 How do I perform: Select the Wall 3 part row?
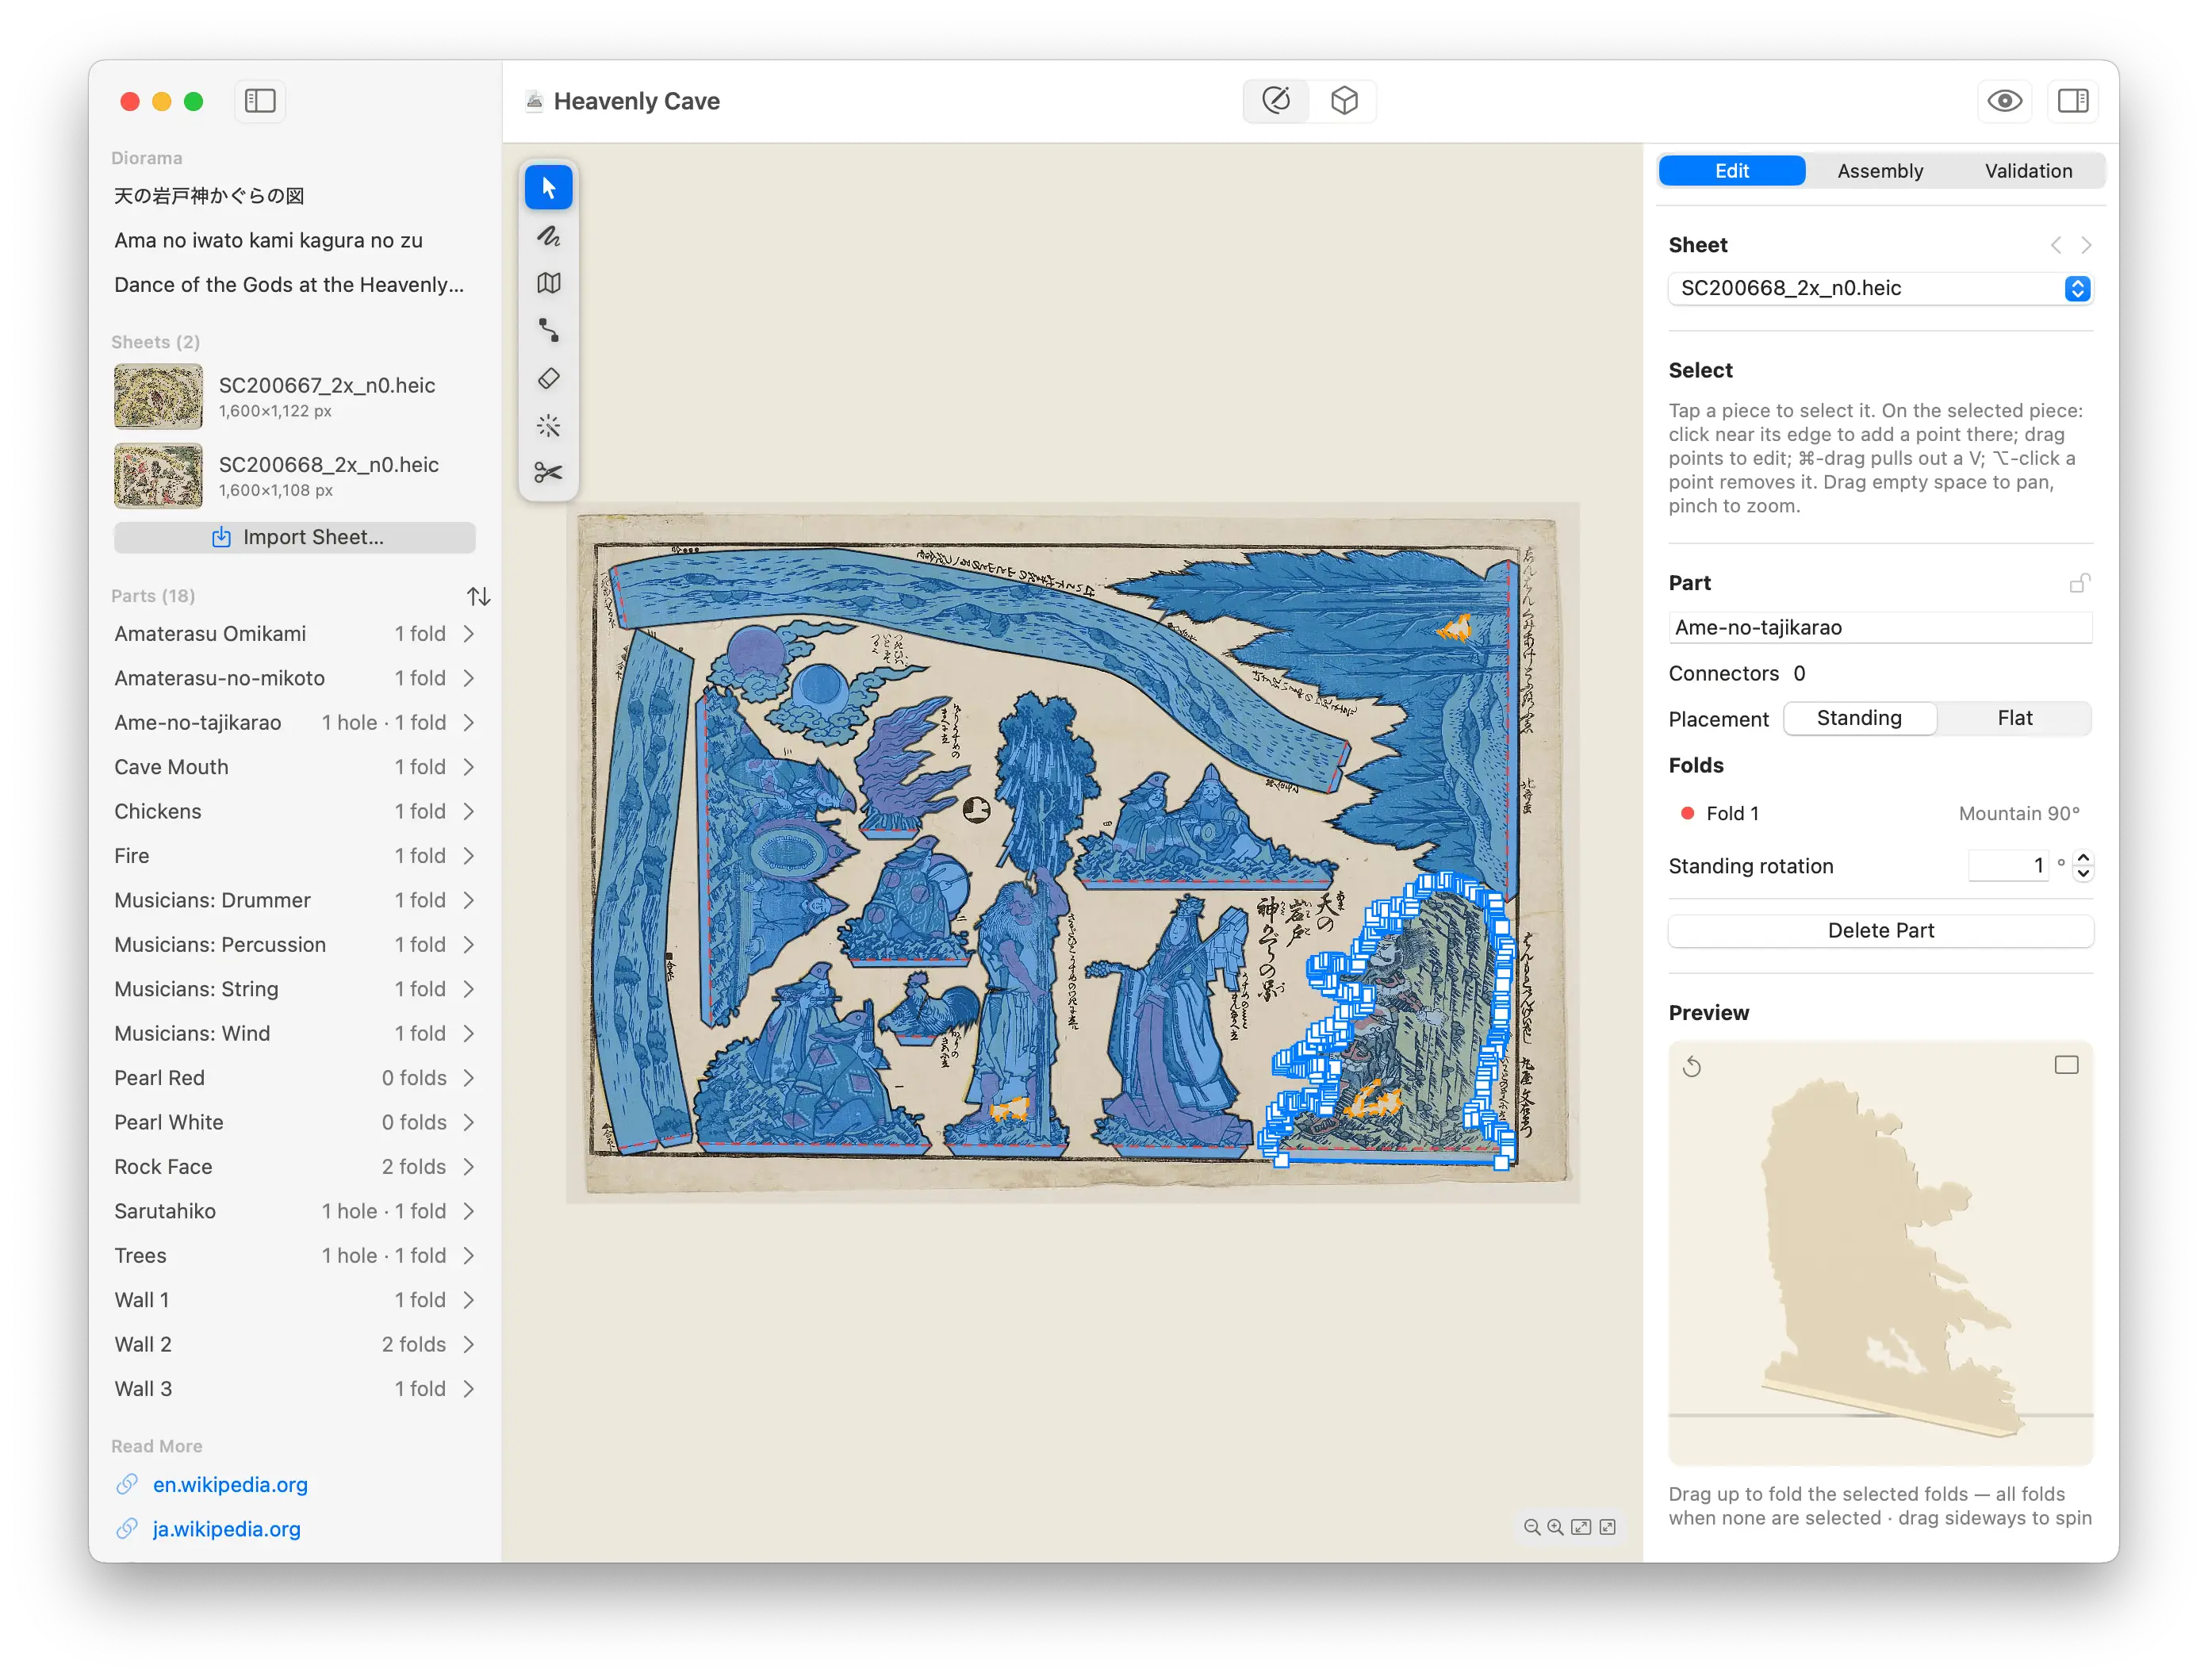coord(295,1389)
